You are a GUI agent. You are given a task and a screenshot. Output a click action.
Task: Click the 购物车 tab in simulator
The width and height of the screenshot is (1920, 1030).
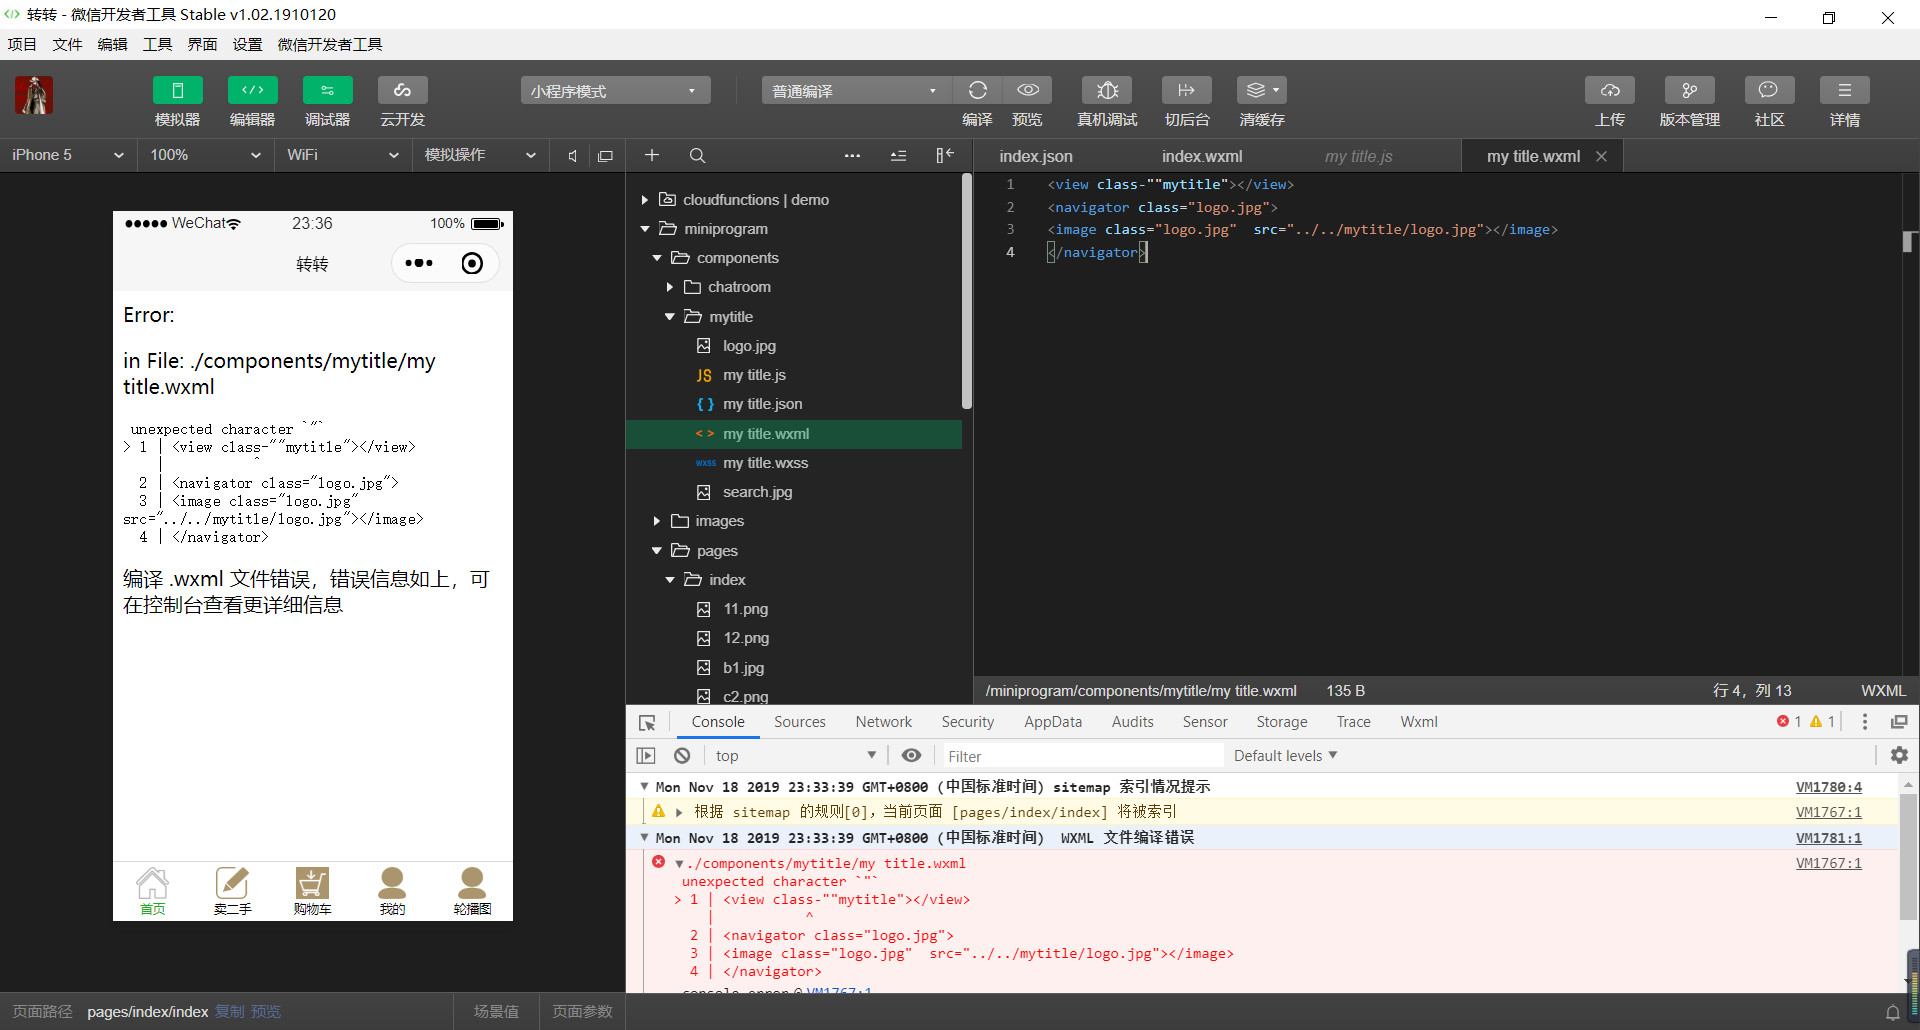click(312, 891)
